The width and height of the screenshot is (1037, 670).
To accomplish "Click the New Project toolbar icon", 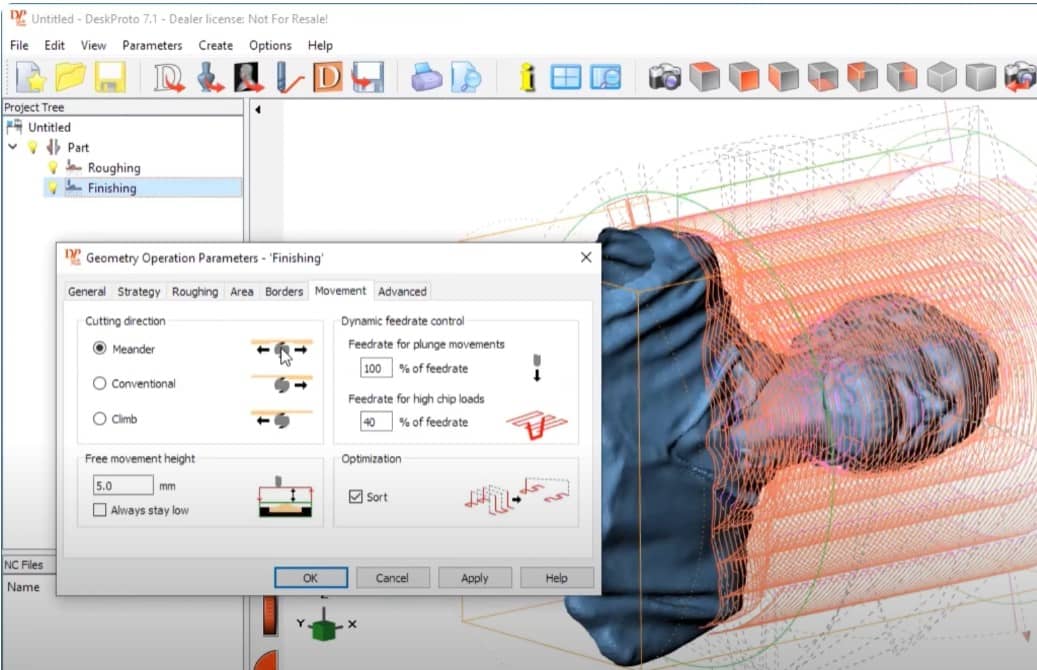I will 29,77.
